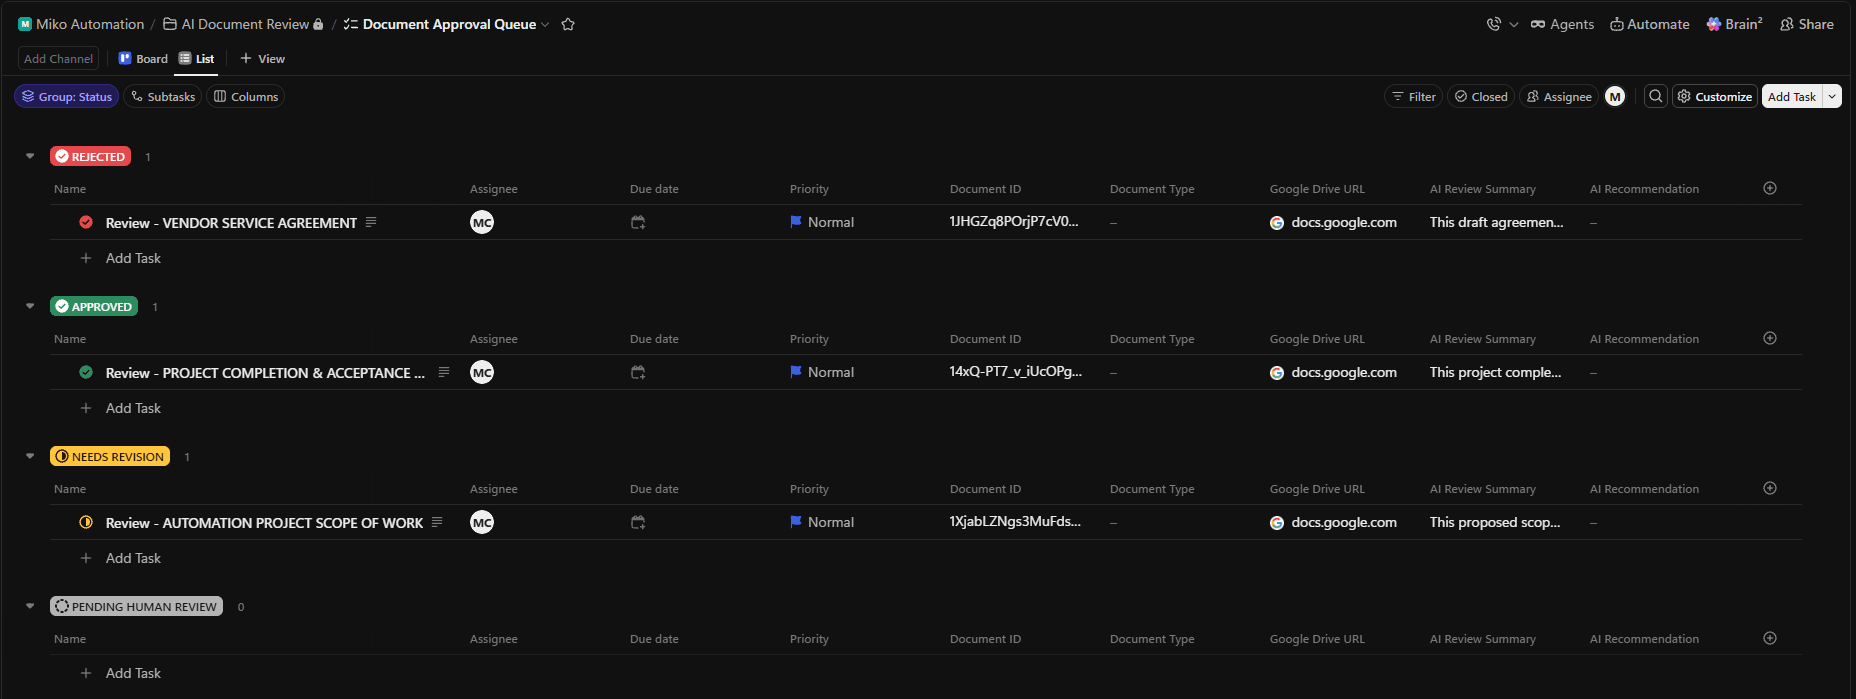This screenshot has height=699, width=1856.
Task: Set due date for Project Completion task
Action: click(x=638, y=372)
